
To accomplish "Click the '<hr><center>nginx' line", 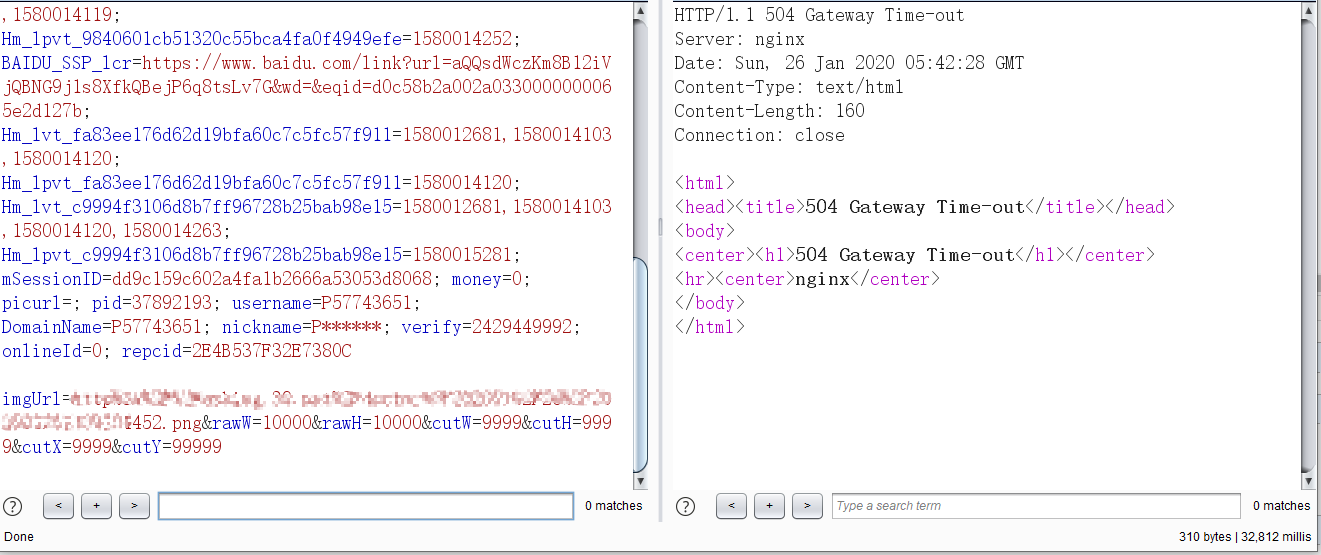I will [x=807, y=279].
